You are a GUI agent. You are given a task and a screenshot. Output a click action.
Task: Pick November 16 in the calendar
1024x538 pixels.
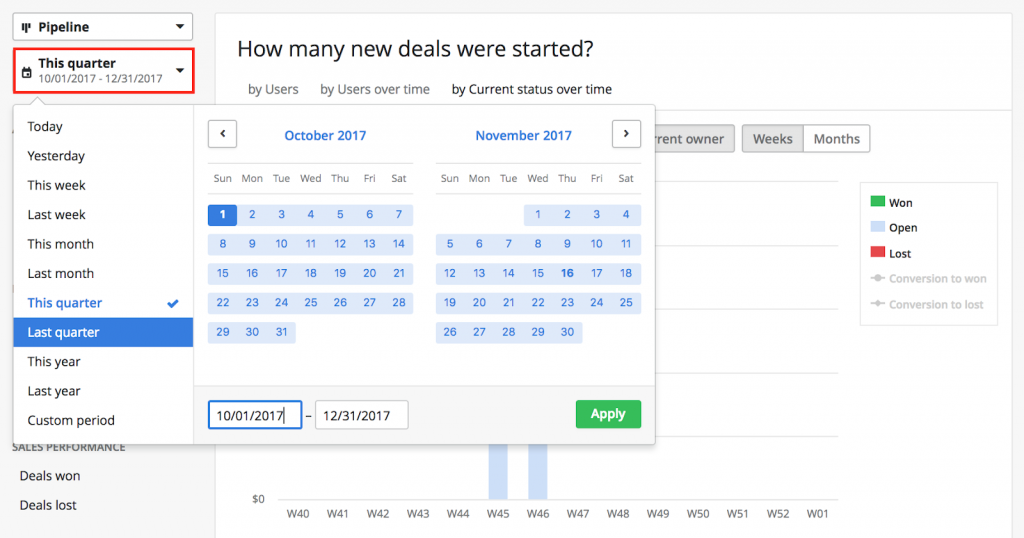point(567,273)
